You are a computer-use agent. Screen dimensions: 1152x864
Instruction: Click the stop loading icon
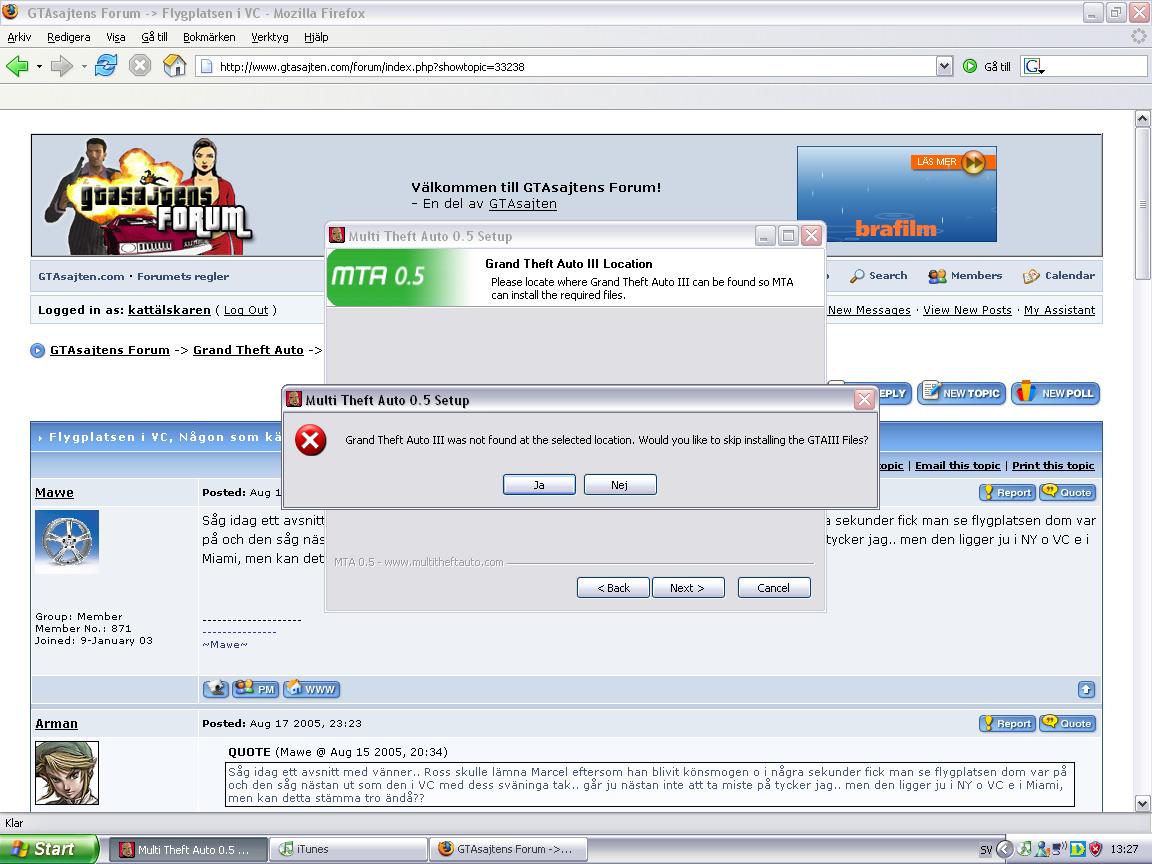pyautogui.click(x=140, y=66)
